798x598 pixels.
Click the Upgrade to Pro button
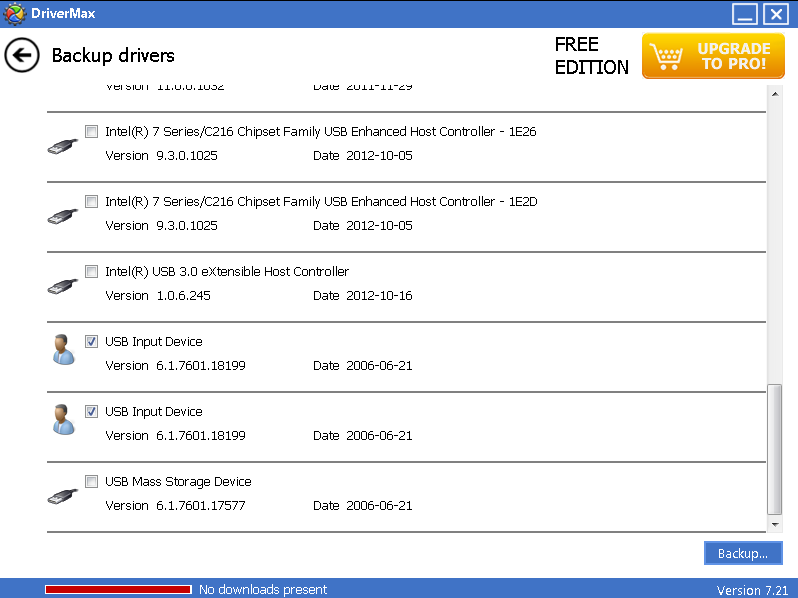coord(713,56)
